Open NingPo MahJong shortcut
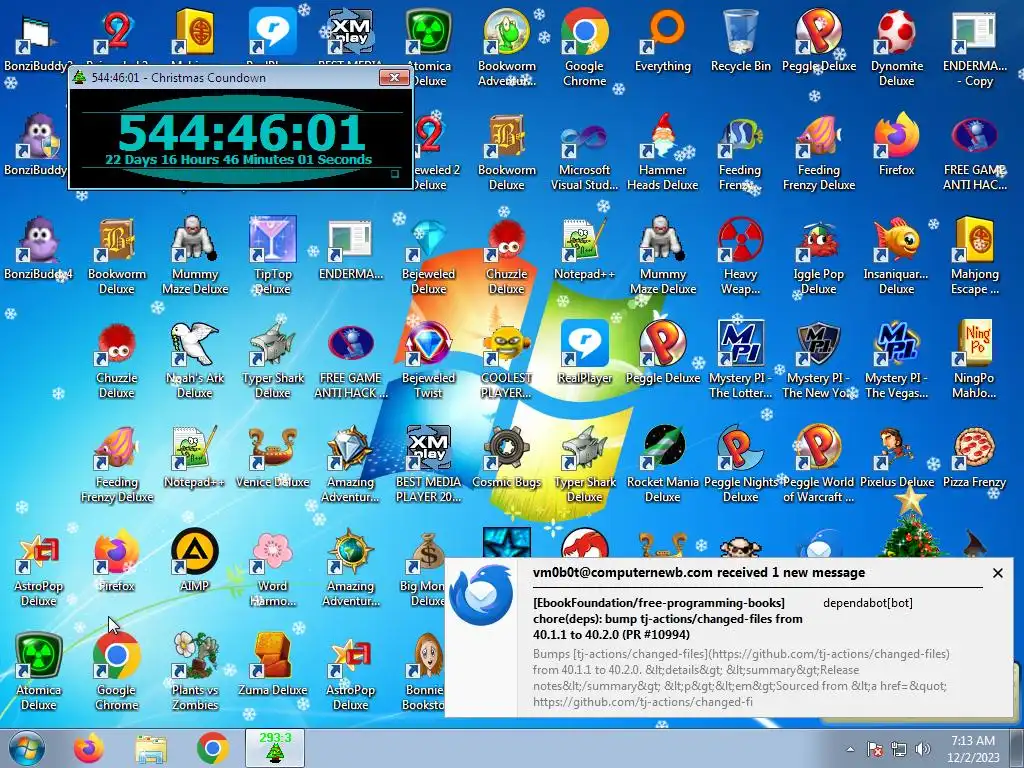Viewport: 1024px width, 768px height. (x=974, y=359)
